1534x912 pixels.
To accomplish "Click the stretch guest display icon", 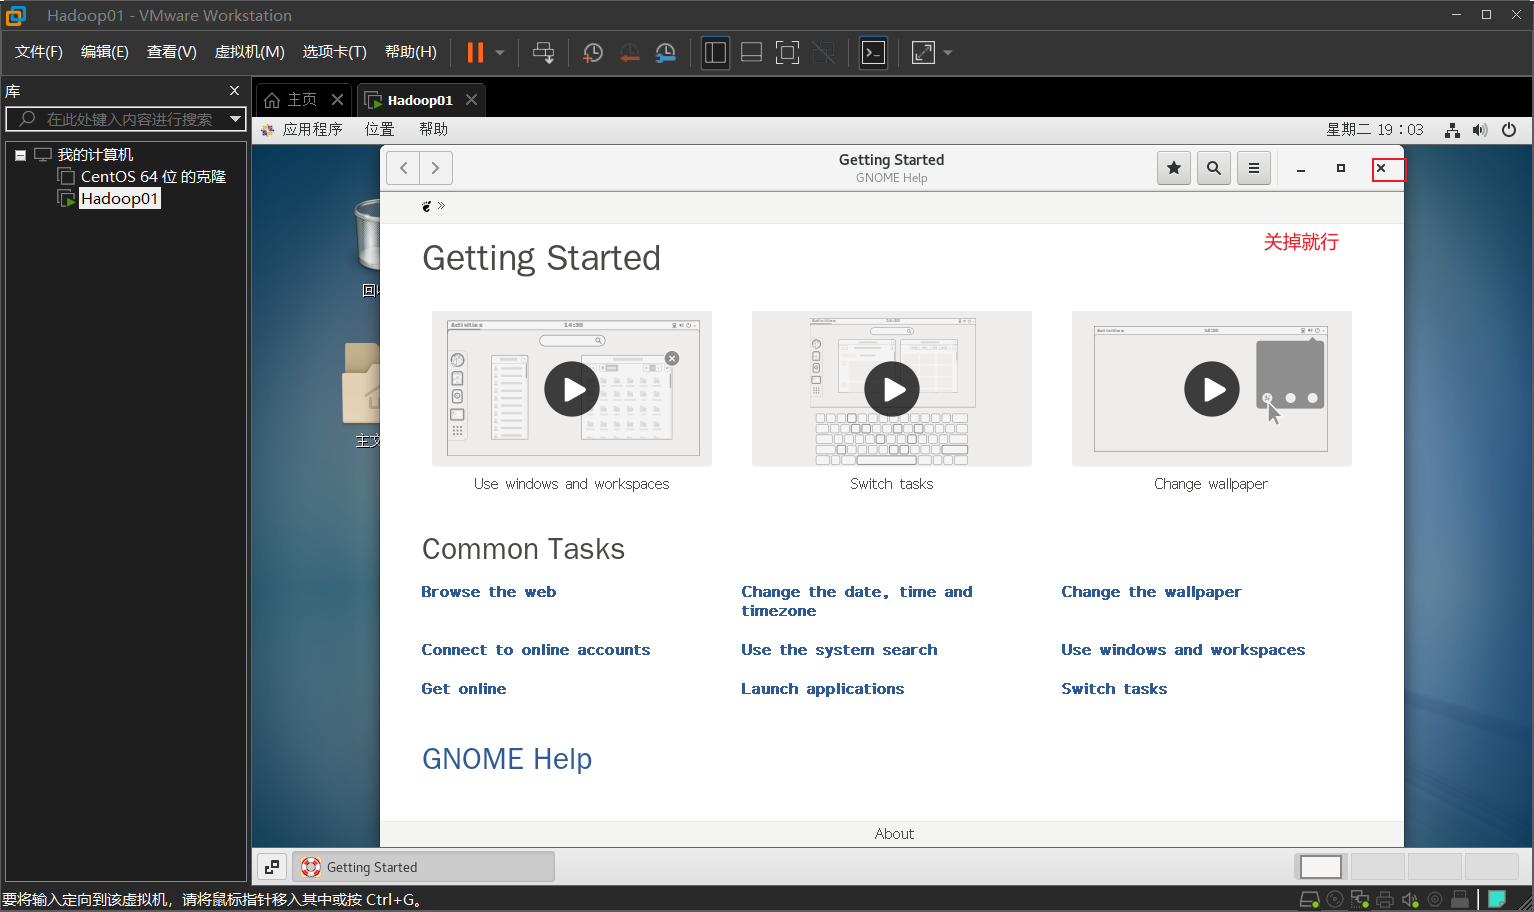I will [923, 53].
